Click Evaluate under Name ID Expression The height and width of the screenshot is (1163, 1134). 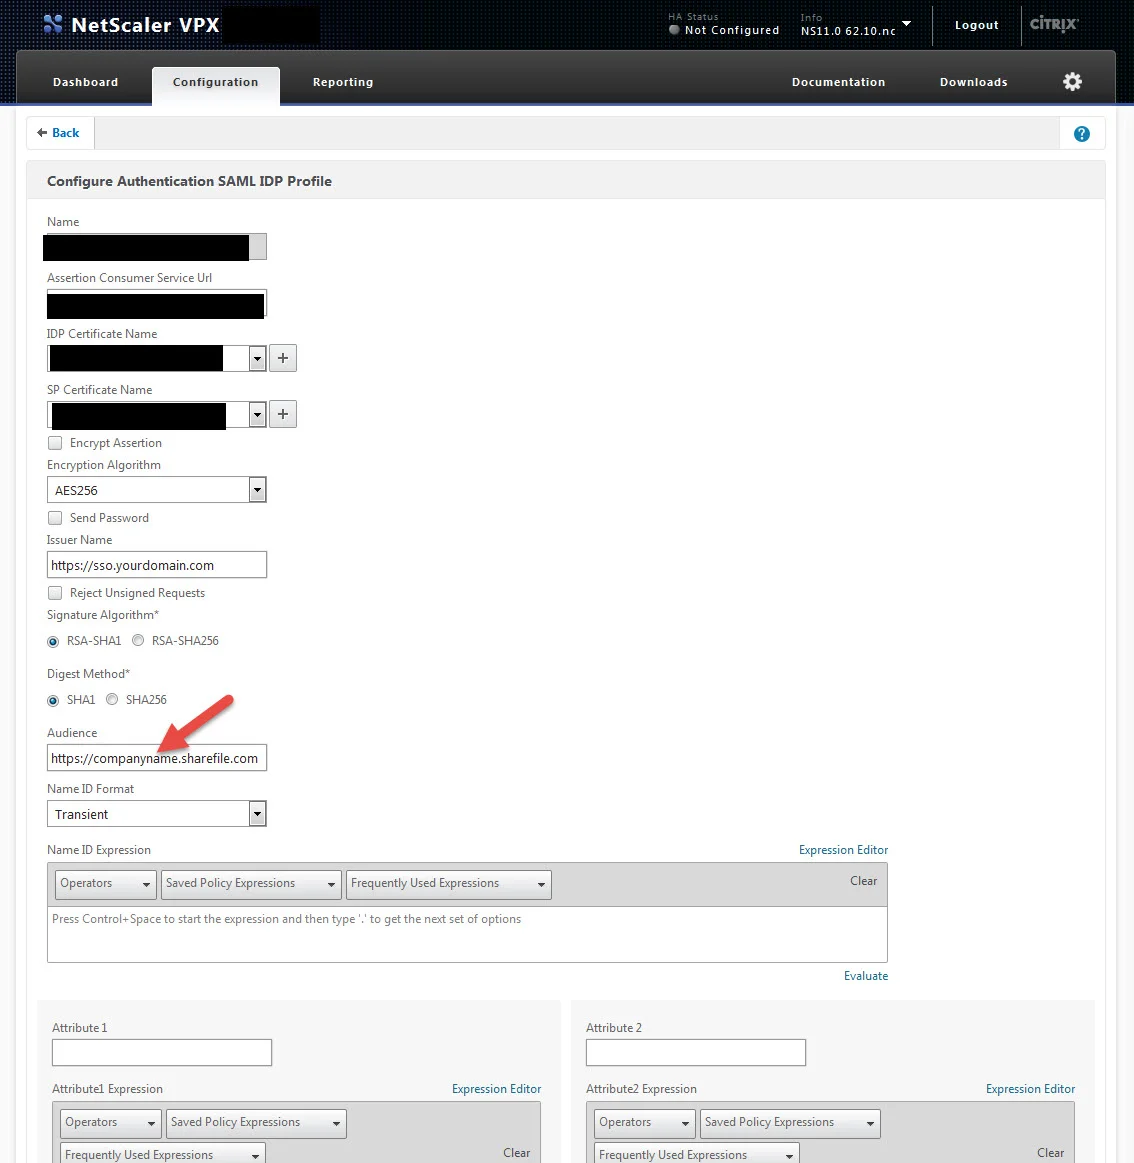(866, 976)
